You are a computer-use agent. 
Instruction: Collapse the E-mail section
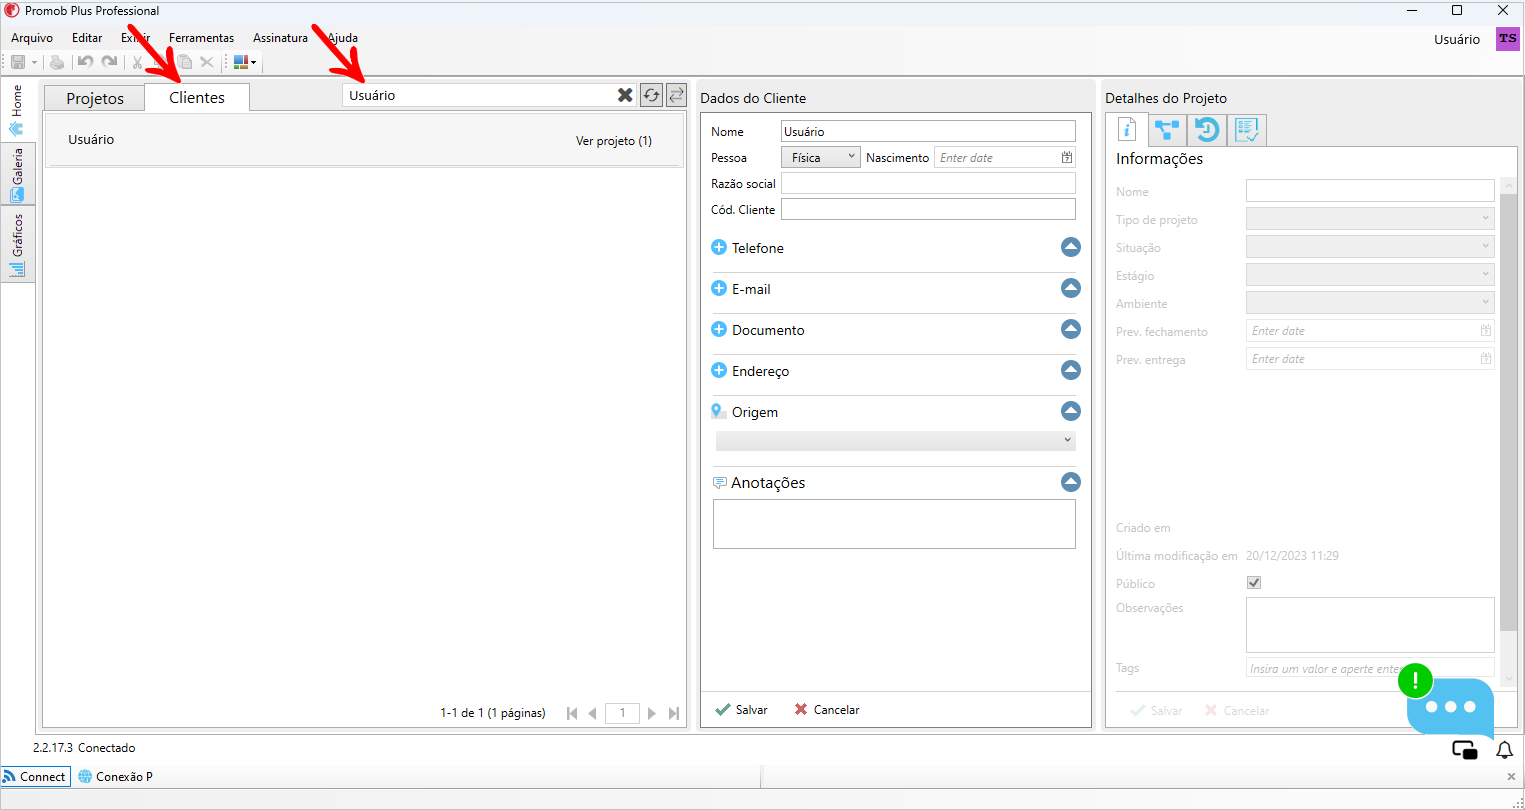[x=1071, y=288]
